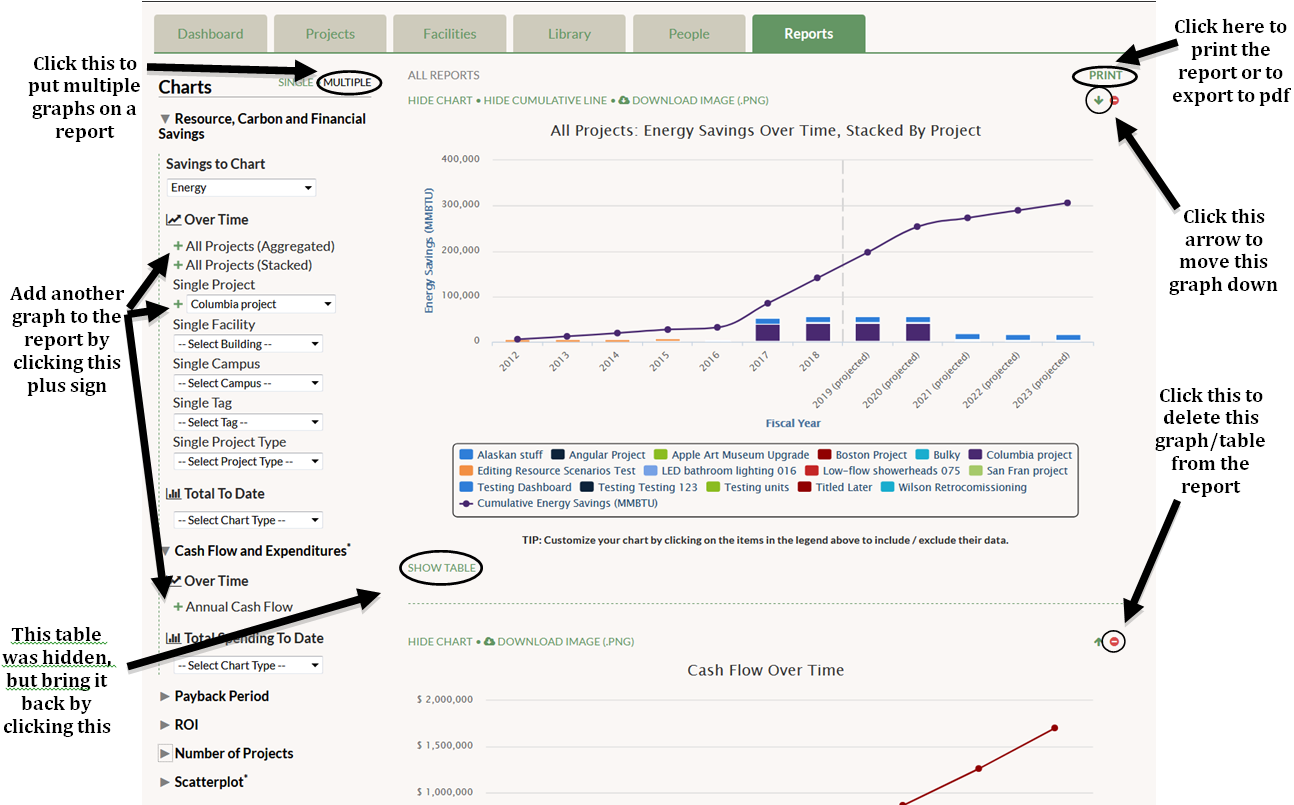Switch to the Dashboard tab
This screenshot has height=805, width=1294.
point(210,34)
